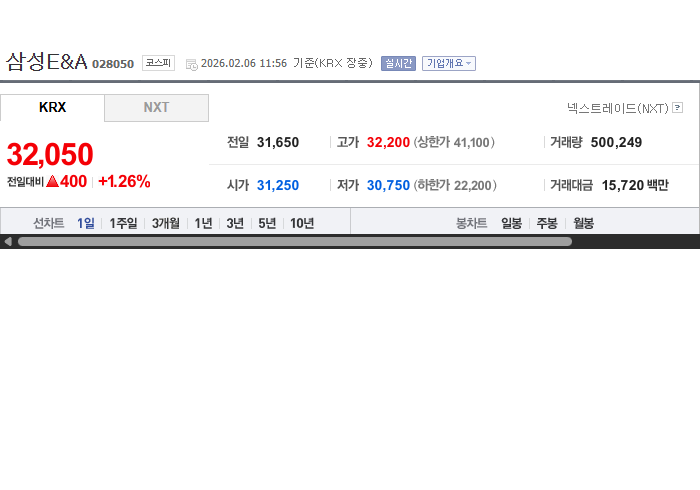This screenshot has height=490, width=700.
Task: Click the change amount 400
Action: [x=73, y=181]
